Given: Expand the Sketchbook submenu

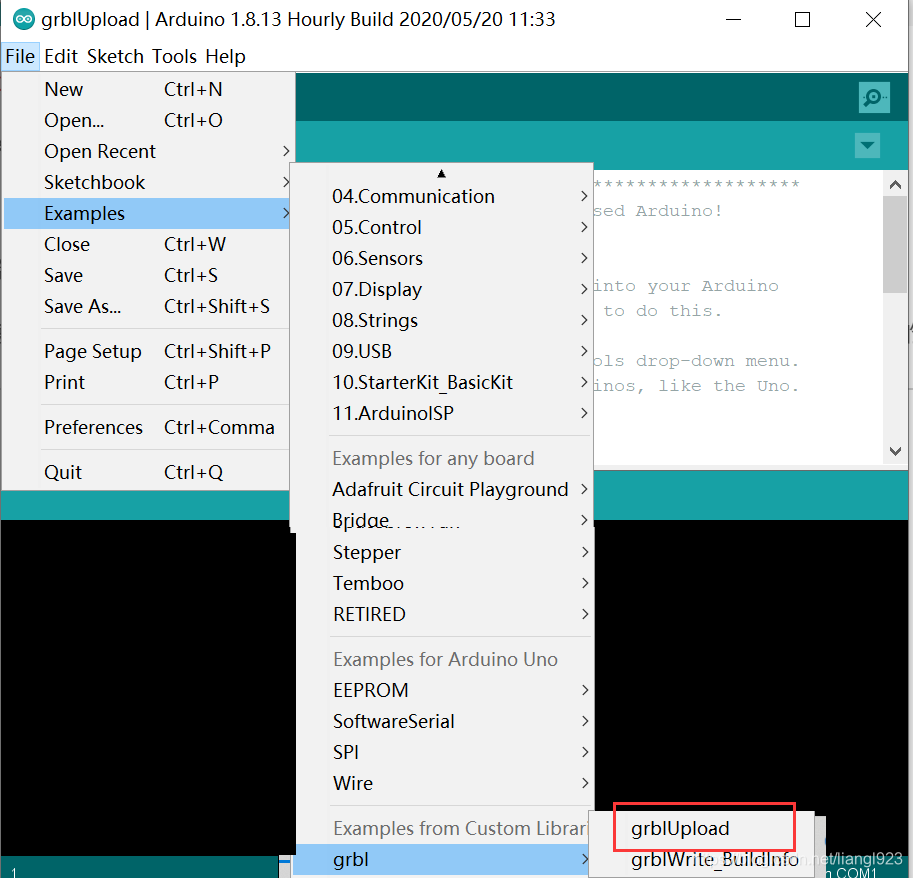Looking at the screenshot, I should 147,182.
